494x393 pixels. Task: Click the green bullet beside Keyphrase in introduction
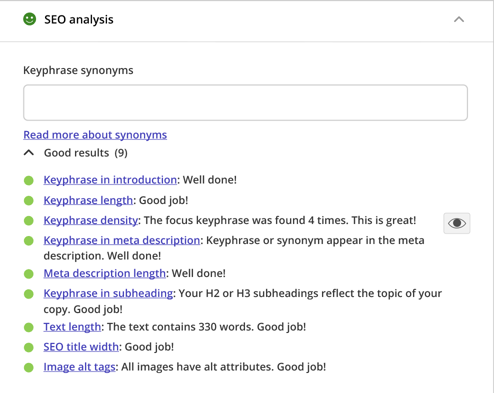(29, 181)
